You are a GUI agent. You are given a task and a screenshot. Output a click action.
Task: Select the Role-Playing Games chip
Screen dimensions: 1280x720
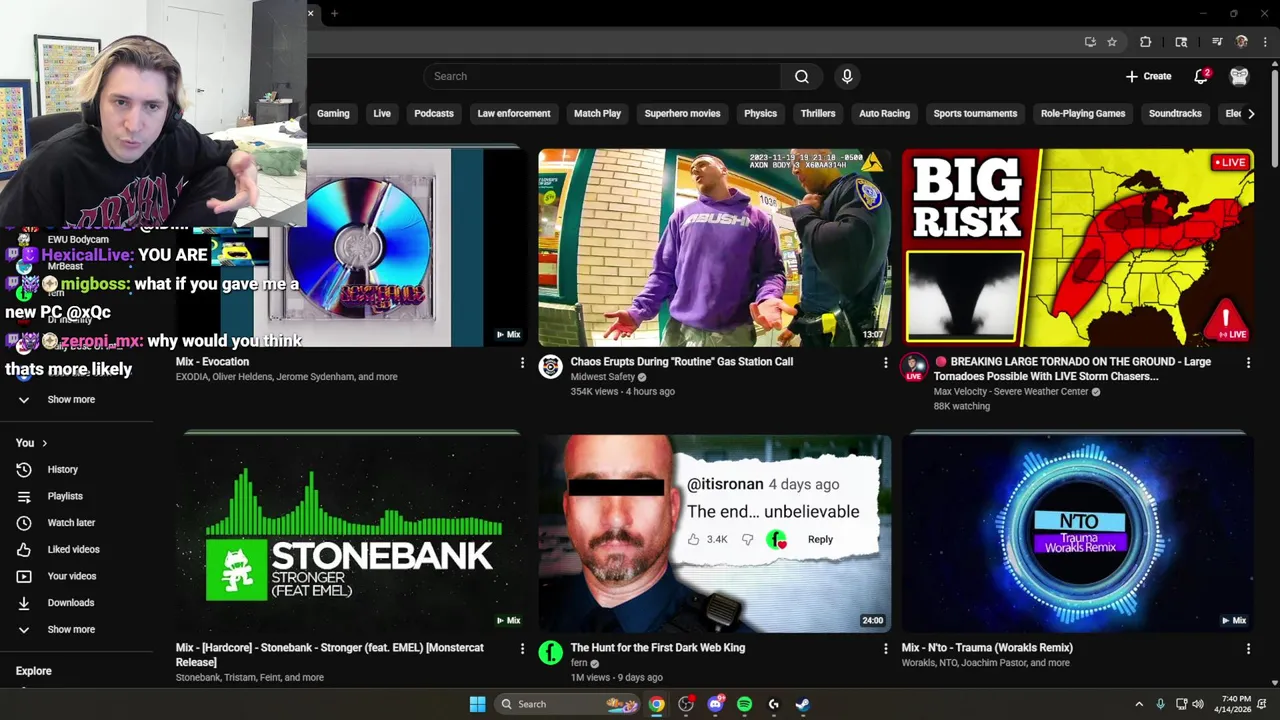pyautogui.click(x=1083, y=113)
